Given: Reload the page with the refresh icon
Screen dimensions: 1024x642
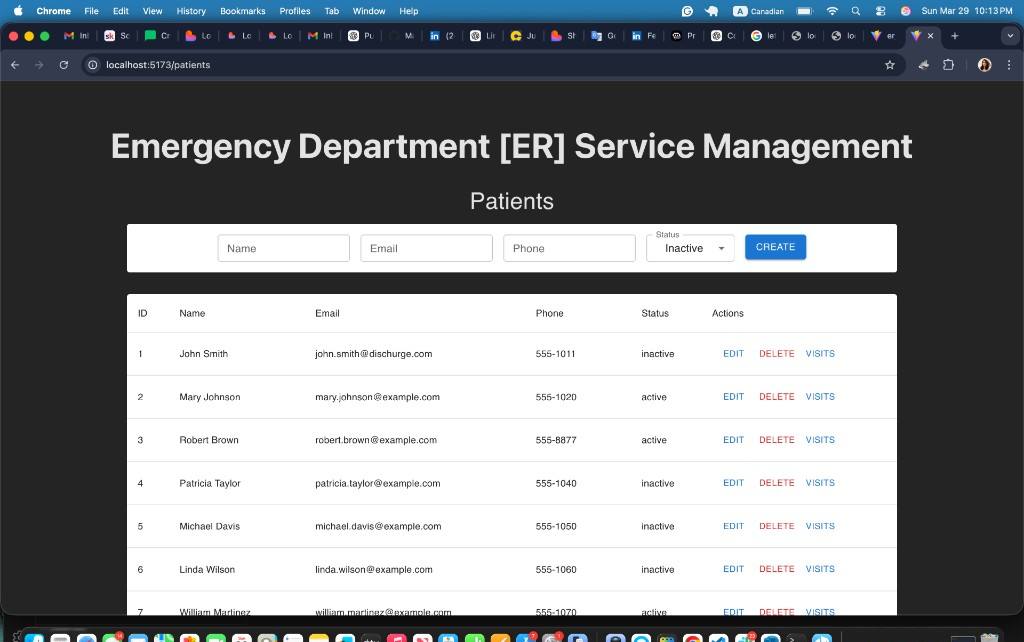Looking at the screenshot, I should click(63, 65).
